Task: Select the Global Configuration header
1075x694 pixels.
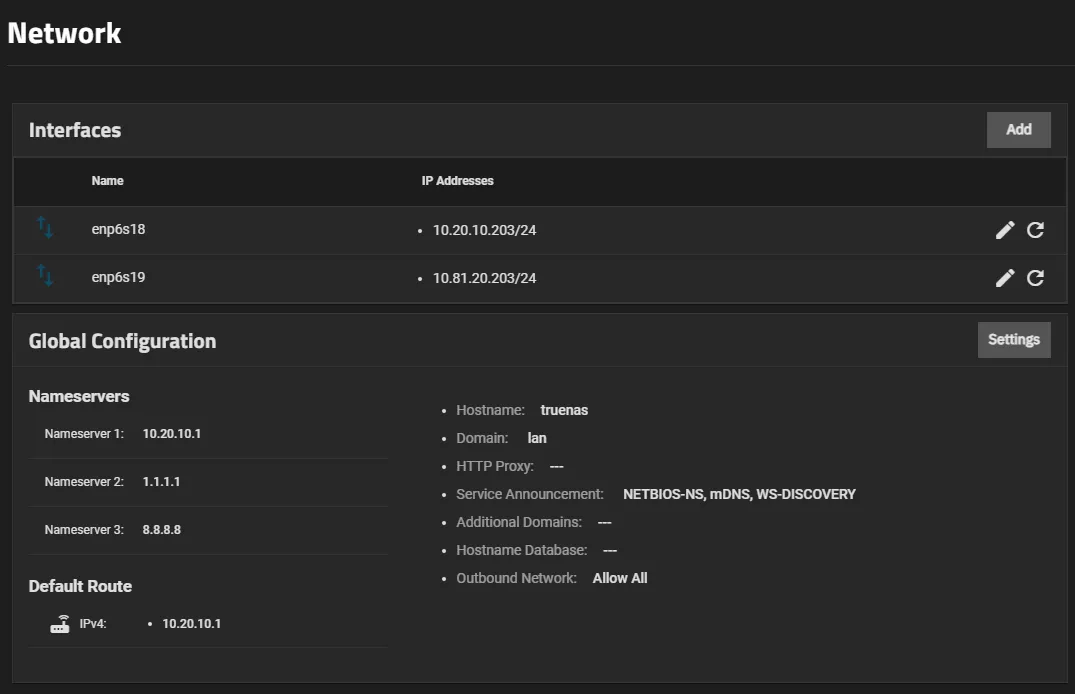Action: pos(122,340)
